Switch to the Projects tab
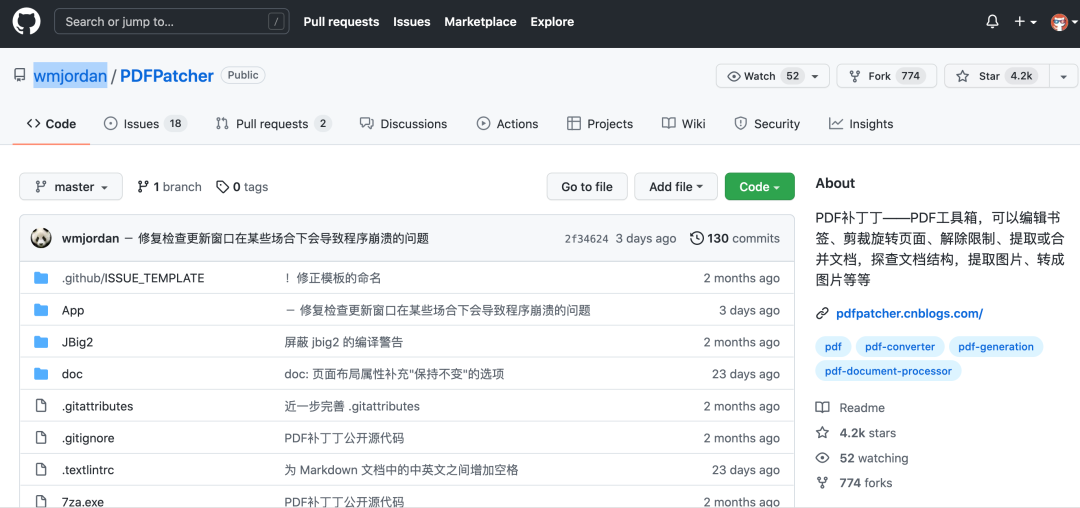This screenshot has height=508, width=1080. (599, 124)
